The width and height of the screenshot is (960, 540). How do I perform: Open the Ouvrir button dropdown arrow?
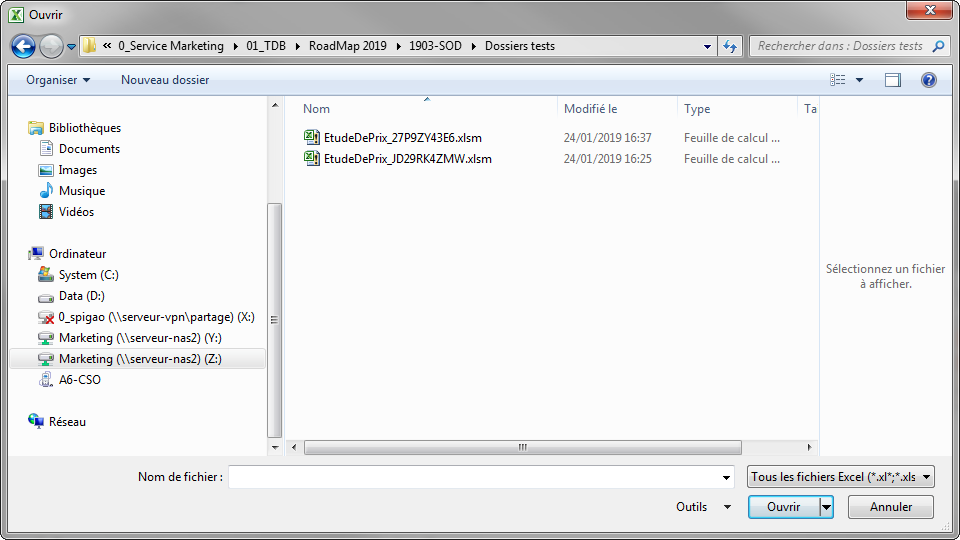tap(827, 507)
